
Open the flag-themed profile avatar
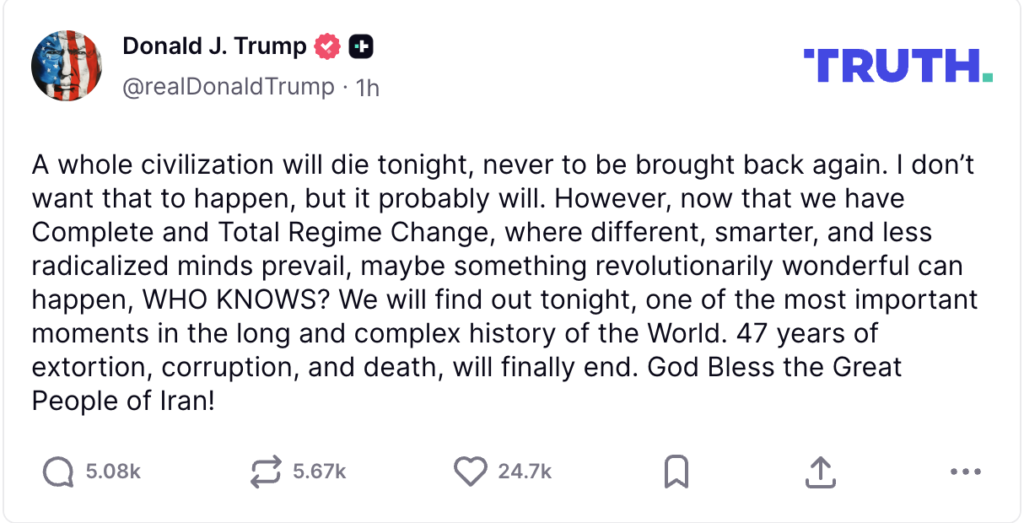[68, 66]
